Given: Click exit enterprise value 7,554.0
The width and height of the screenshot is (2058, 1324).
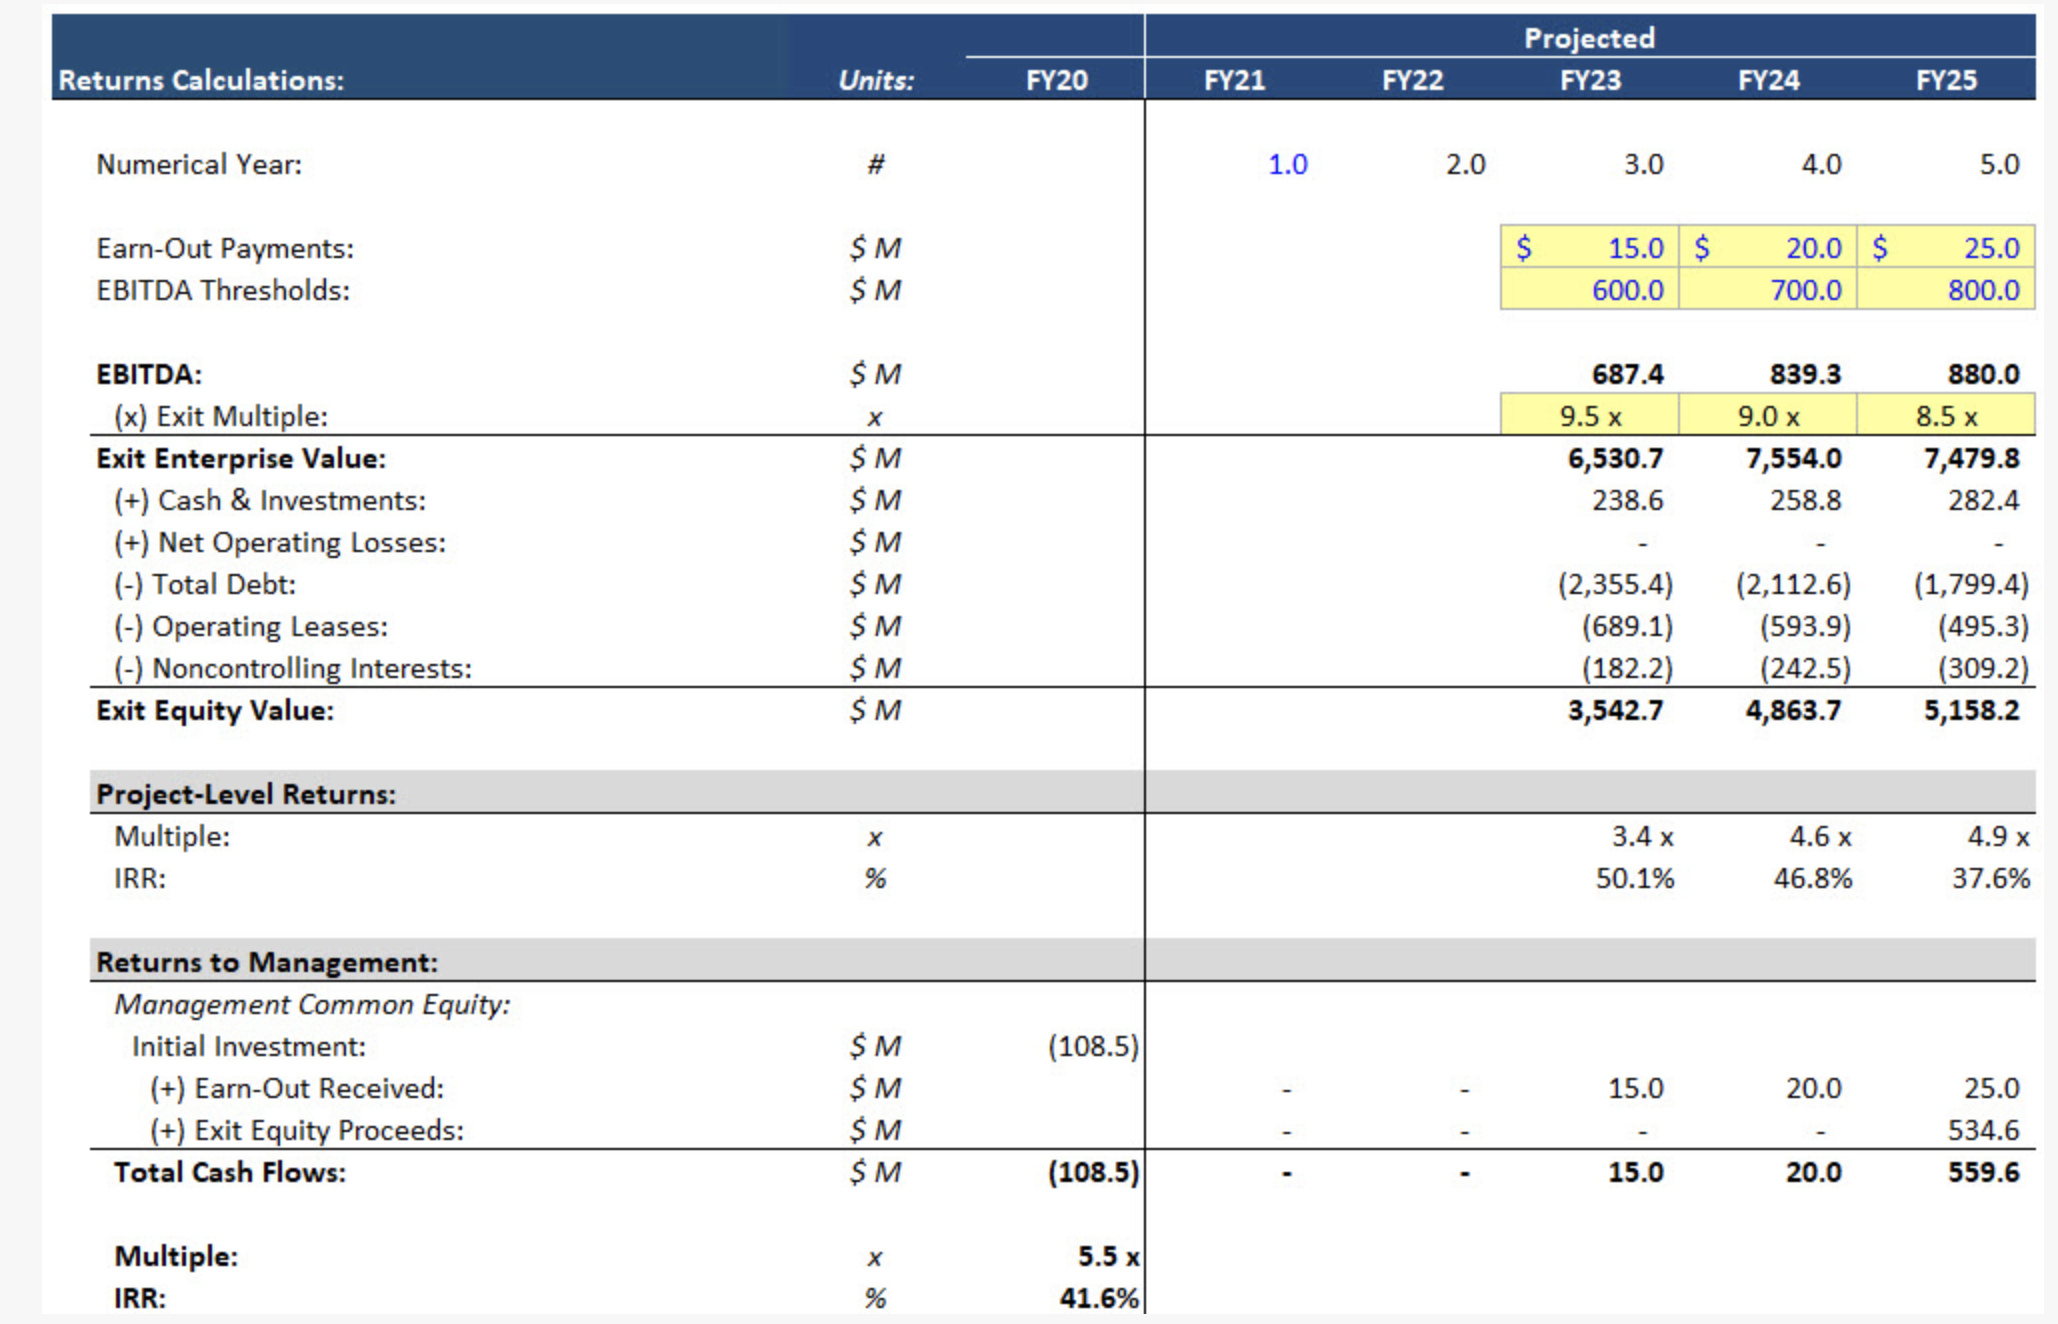Looking at the screenshot, I should (1793, 458).
